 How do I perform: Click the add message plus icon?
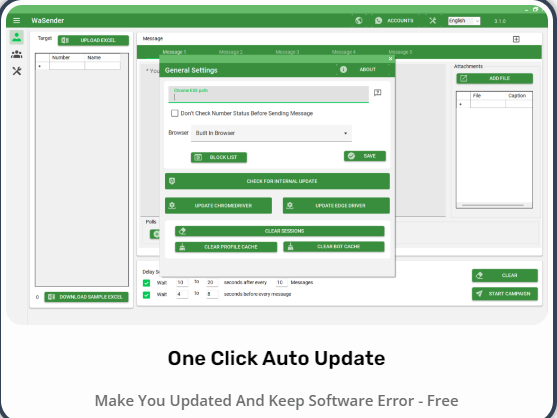(516, 39)
